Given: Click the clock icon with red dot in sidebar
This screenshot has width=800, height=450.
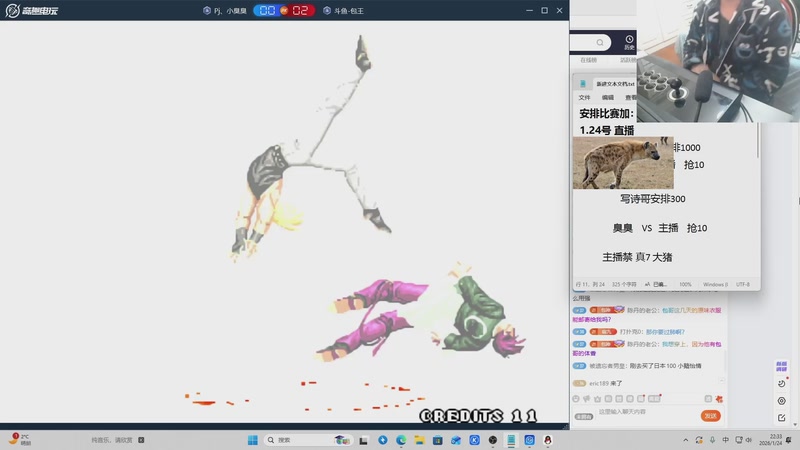Looking at the screenshot, I should (x=782, y=383).
